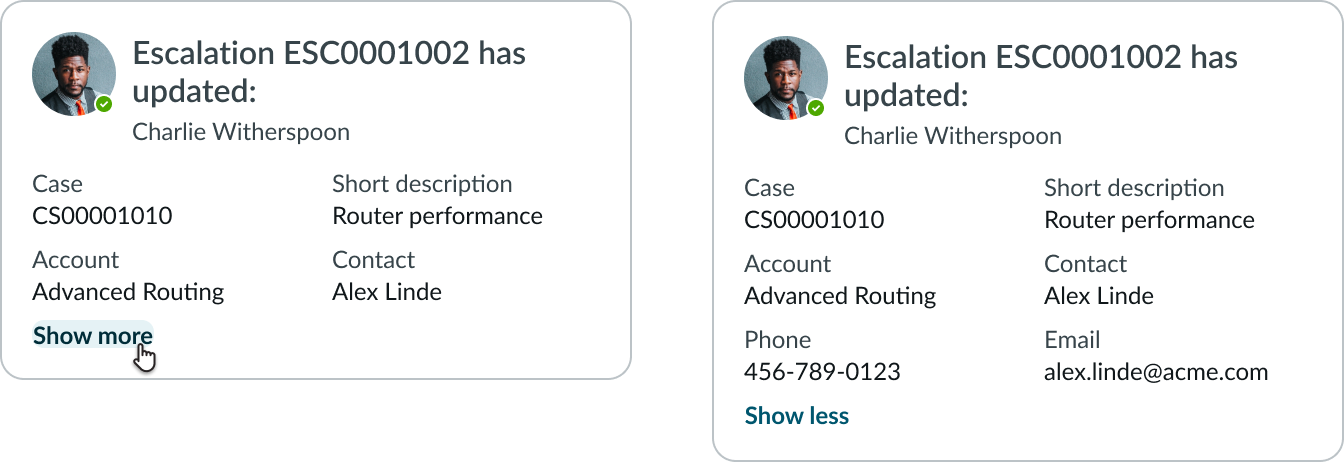Click Advanced Routing account in the collapsed card

[x=128, y=292]
